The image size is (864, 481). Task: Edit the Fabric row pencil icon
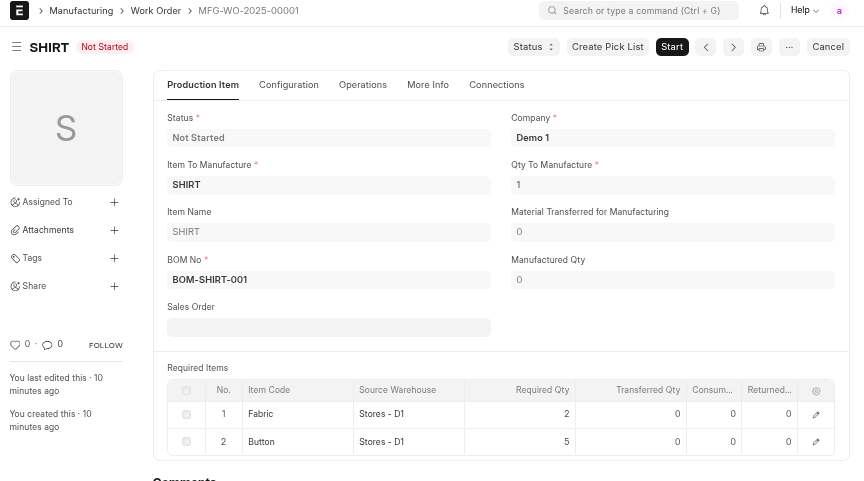coord(816,414)
